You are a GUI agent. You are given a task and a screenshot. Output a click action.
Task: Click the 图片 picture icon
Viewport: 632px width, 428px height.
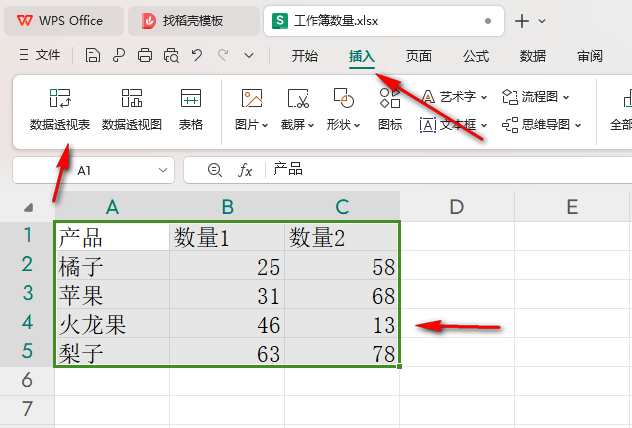tap(252, 98)
